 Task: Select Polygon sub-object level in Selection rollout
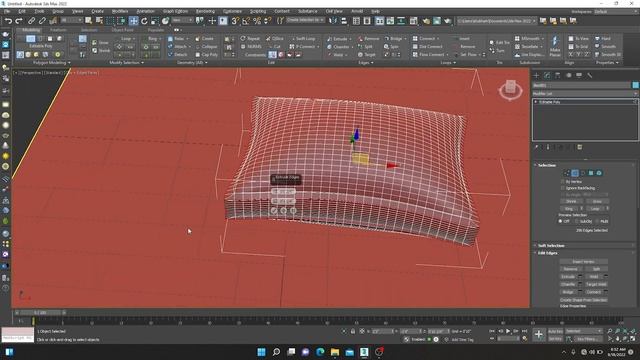click(x=591, y=173)
